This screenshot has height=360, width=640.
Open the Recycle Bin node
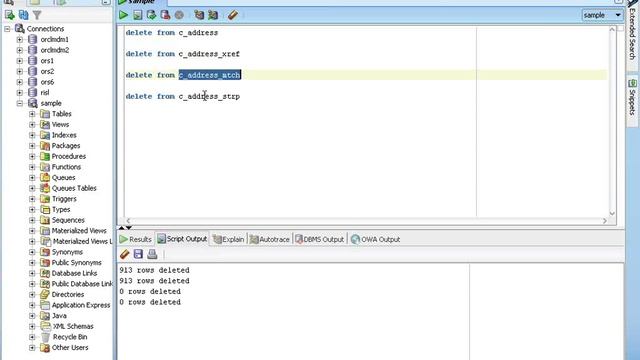[x=70, y=337]
